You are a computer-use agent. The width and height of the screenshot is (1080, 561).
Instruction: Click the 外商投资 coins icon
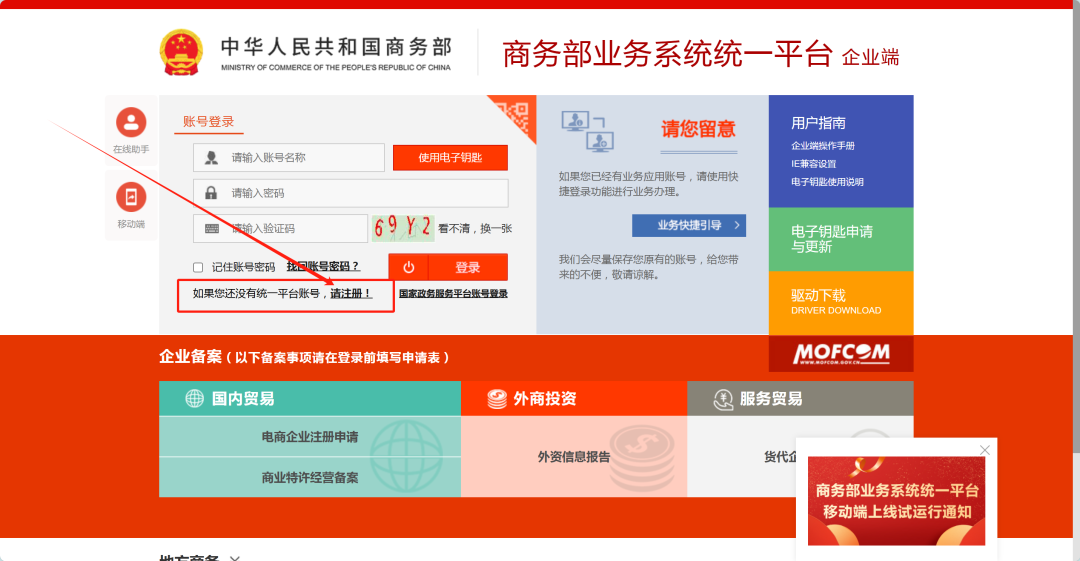(x=497, y=399)
